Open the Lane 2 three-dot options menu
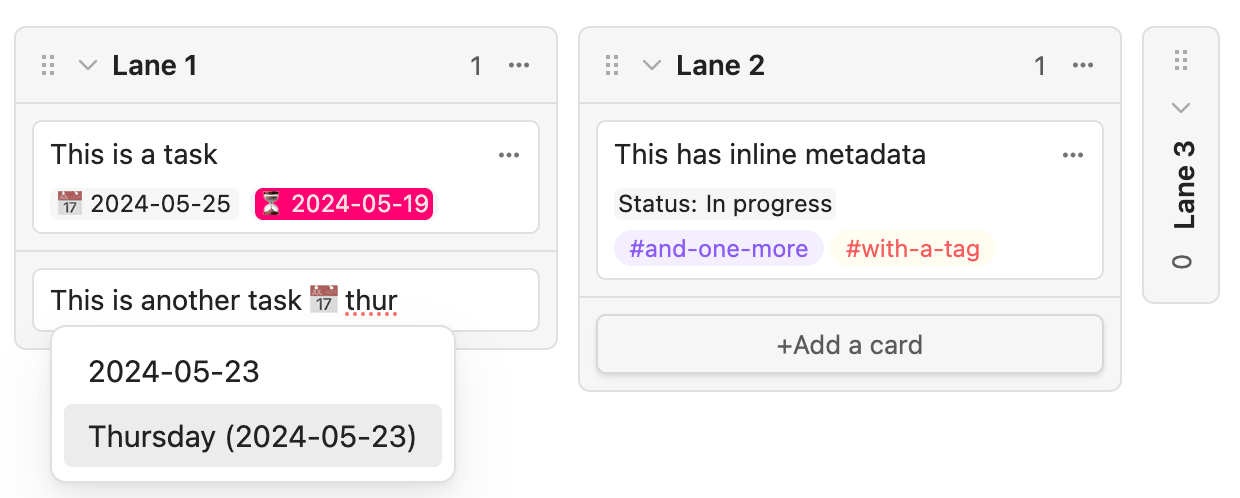The height and width of the screenshot is (498, 1240). pyautogui.click(x=1082, y=66)
